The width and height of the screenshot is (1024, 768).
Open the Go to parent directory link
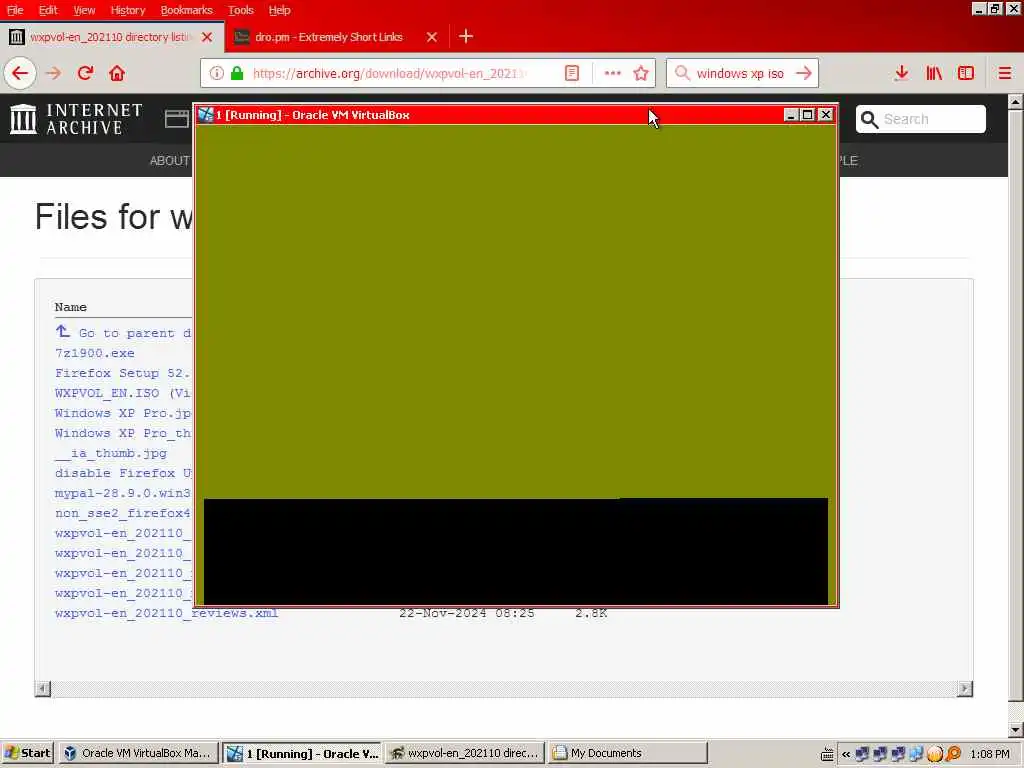pos(135,333)
